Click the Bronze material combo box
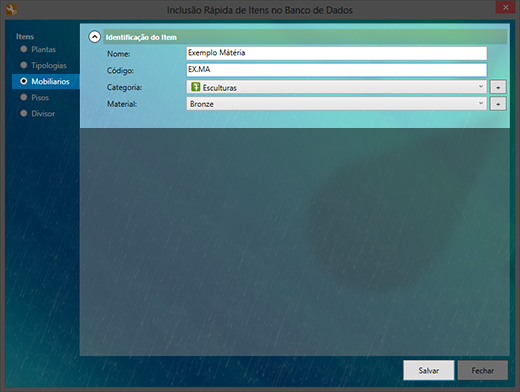Image resolution: width=520 pixels, height=392 pixels. click(337, 104)
